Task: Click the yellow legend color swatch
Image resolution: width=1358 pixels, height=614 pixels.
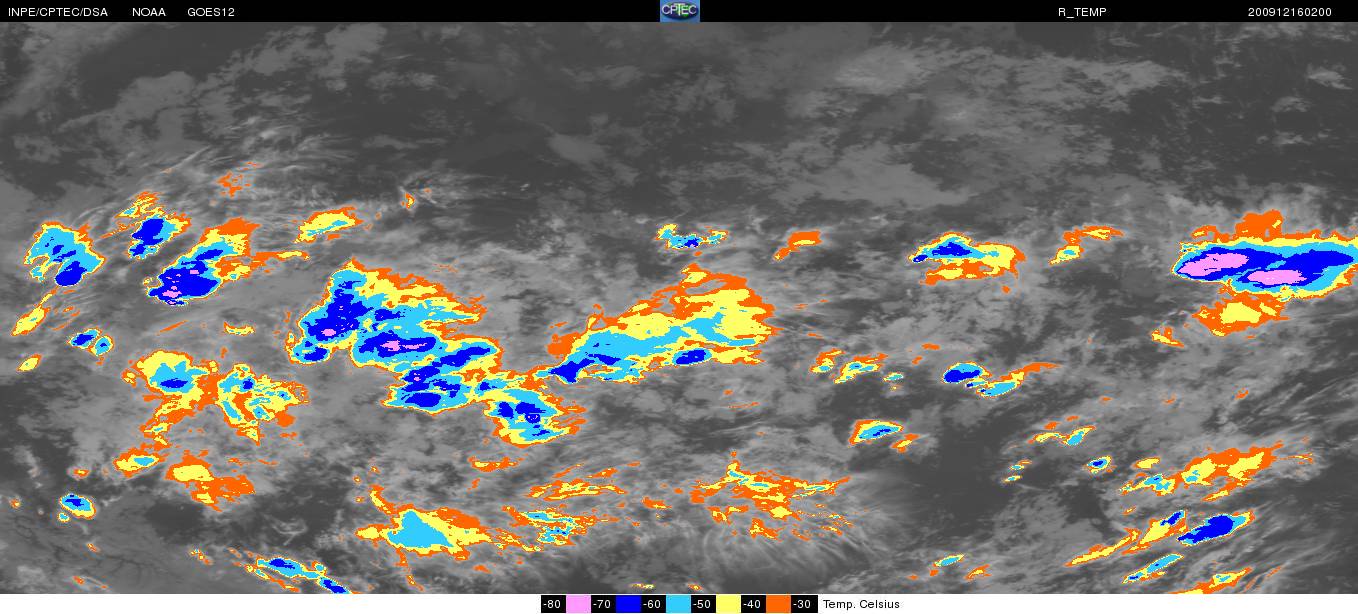Action: pyautogui.click(x=728, y=604)
